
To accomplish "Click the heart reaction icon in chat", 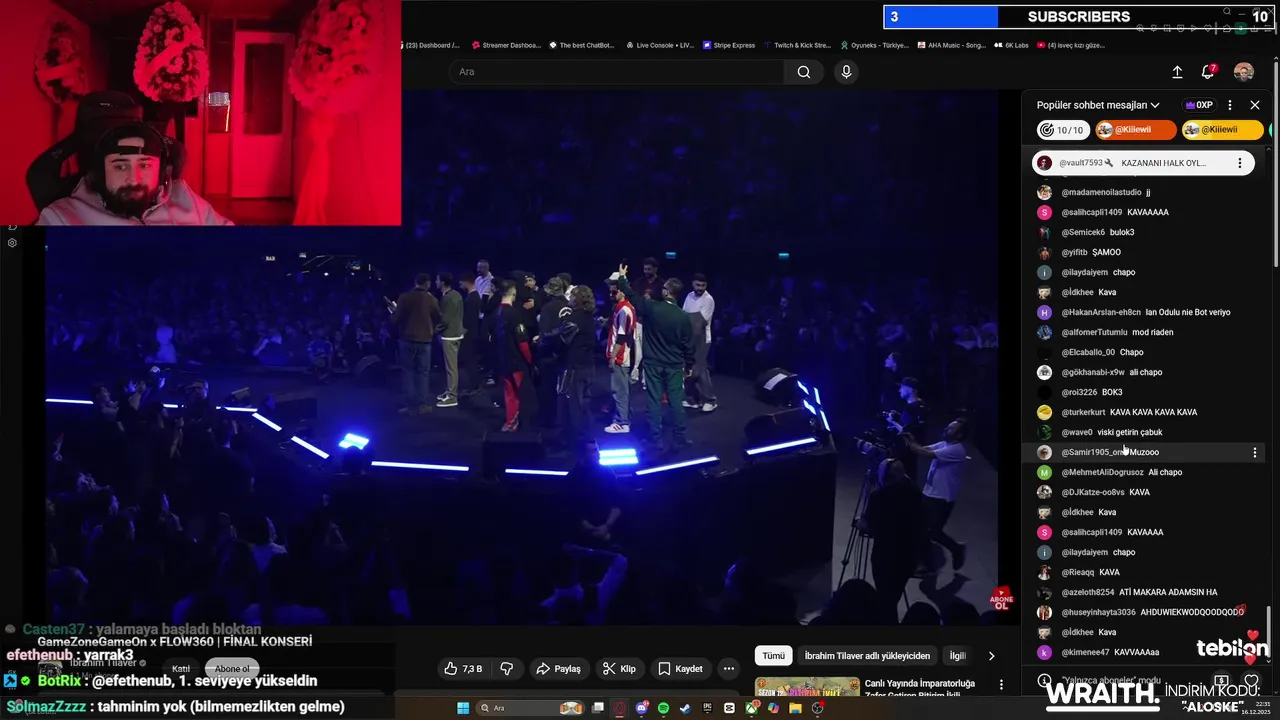I will tap(1251, 681).
